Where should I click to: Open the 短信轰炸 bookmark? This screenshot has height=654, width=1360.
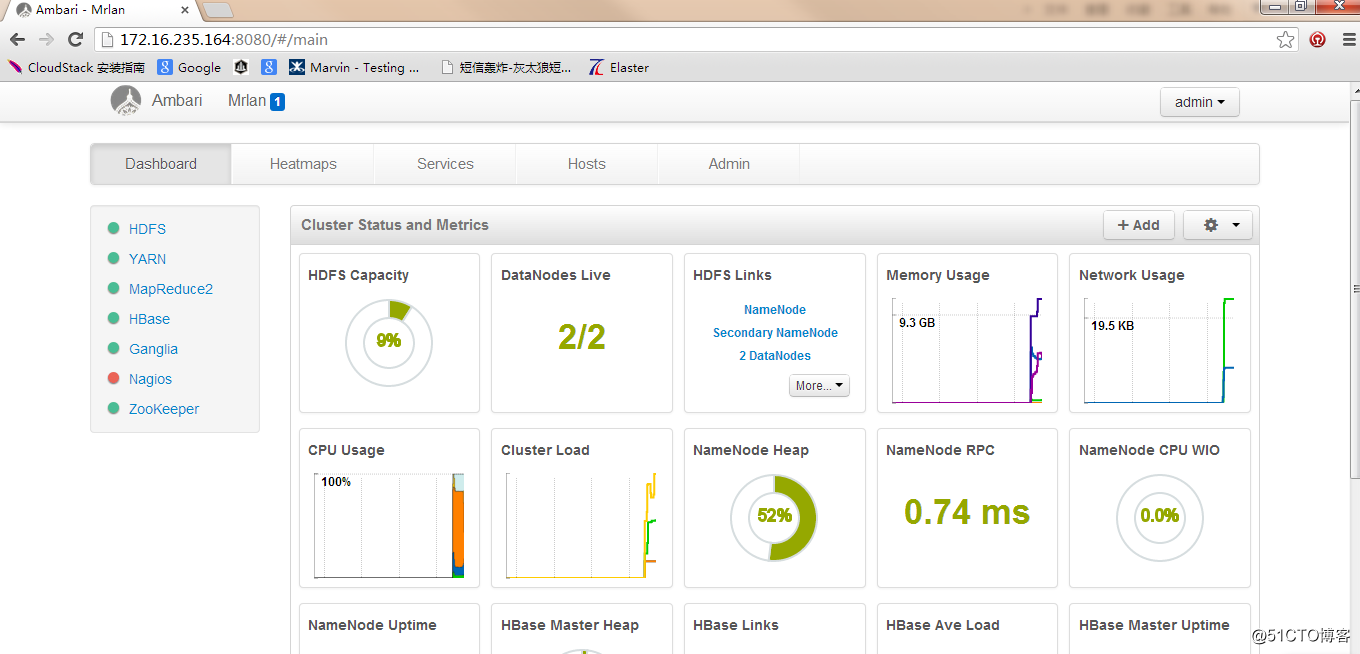(x=506, y=68)
